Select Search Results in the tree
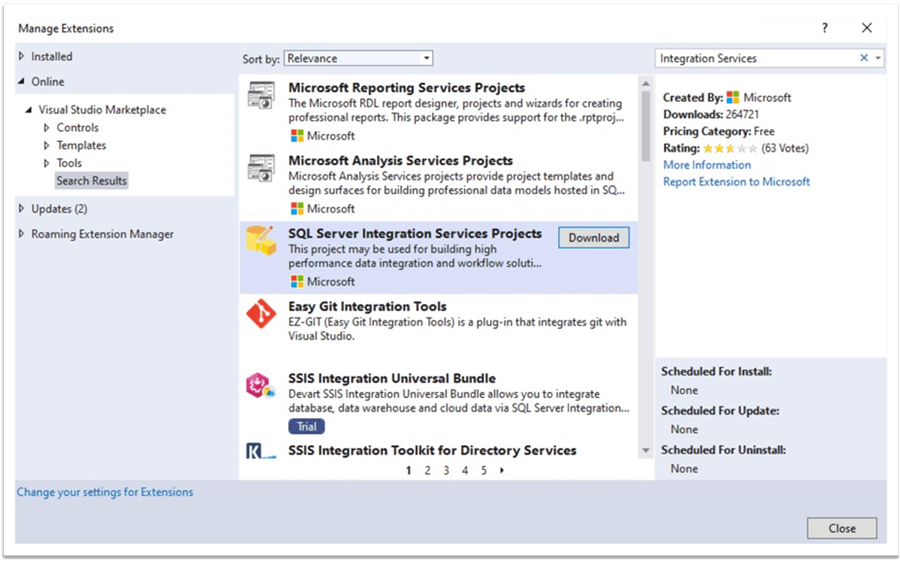900x563 pixels. click(91, 181)
